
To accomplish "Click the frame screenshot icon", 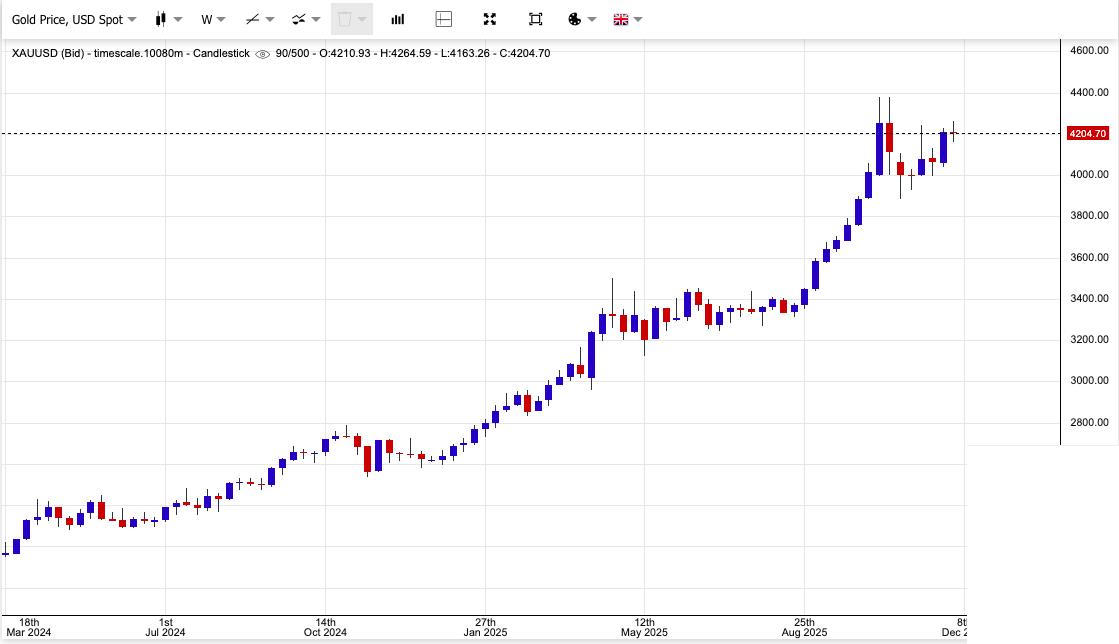I will click(536, 19).
